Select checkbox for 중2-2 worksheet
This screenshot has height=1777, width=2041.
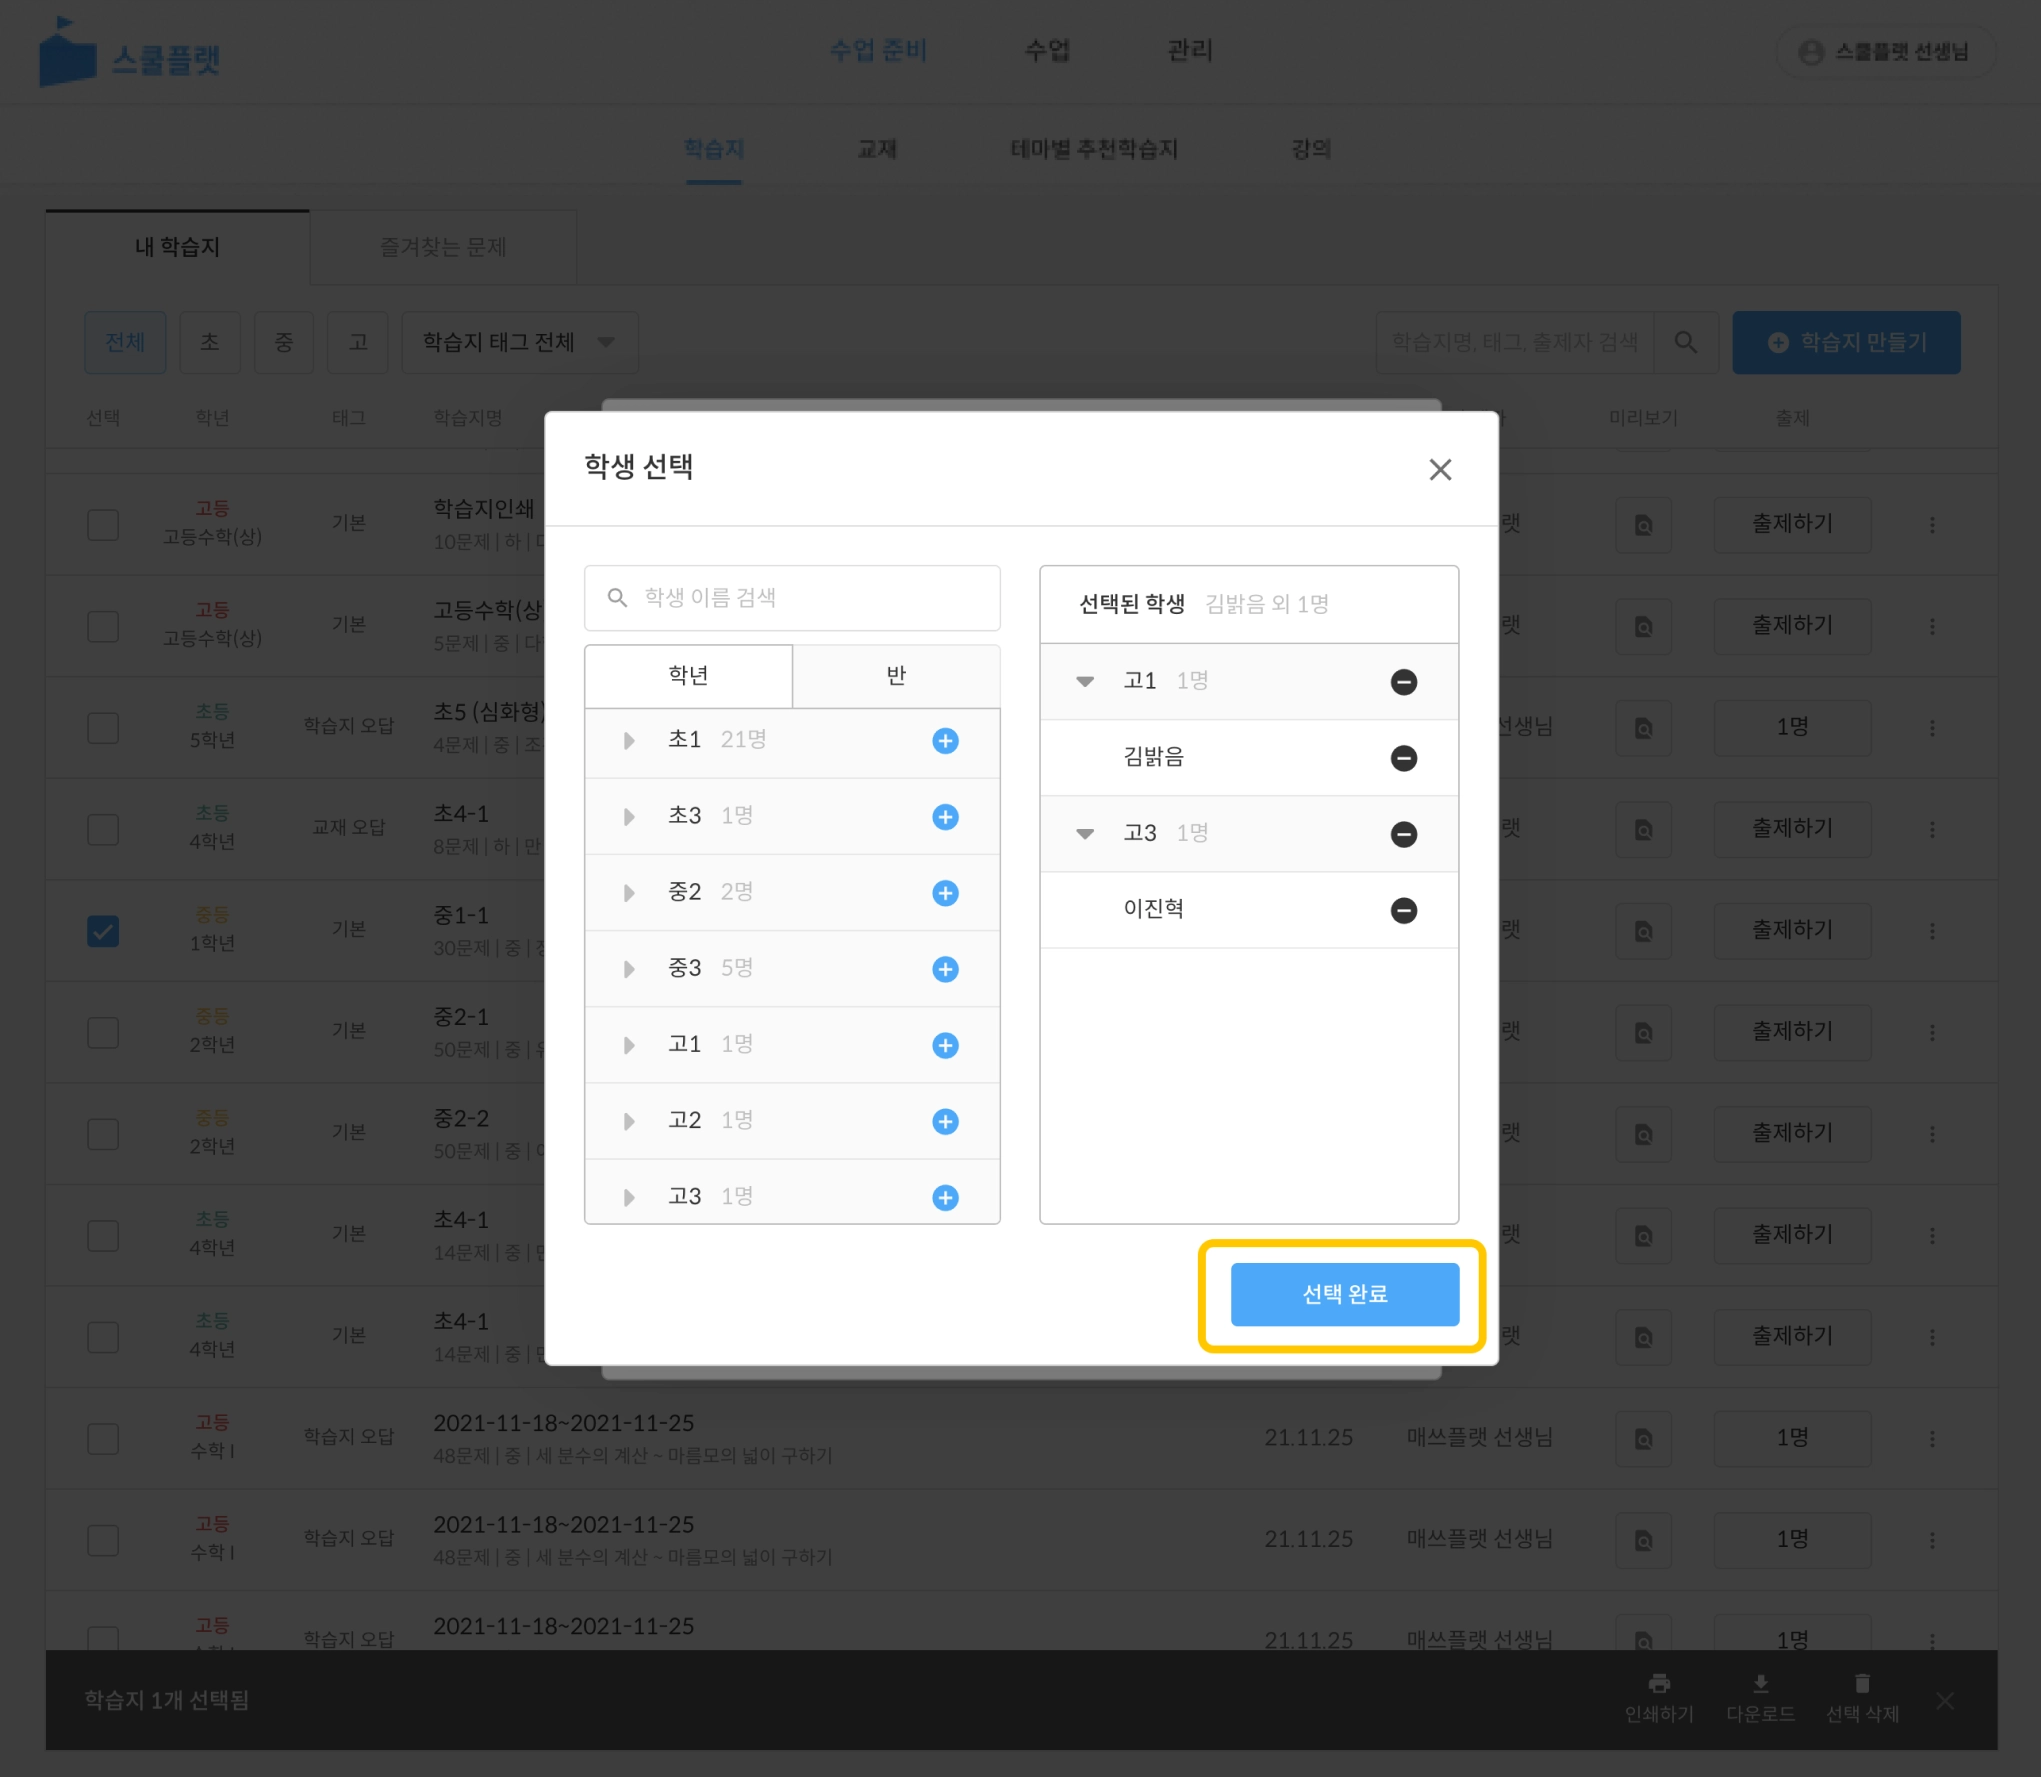[103, 1134]
